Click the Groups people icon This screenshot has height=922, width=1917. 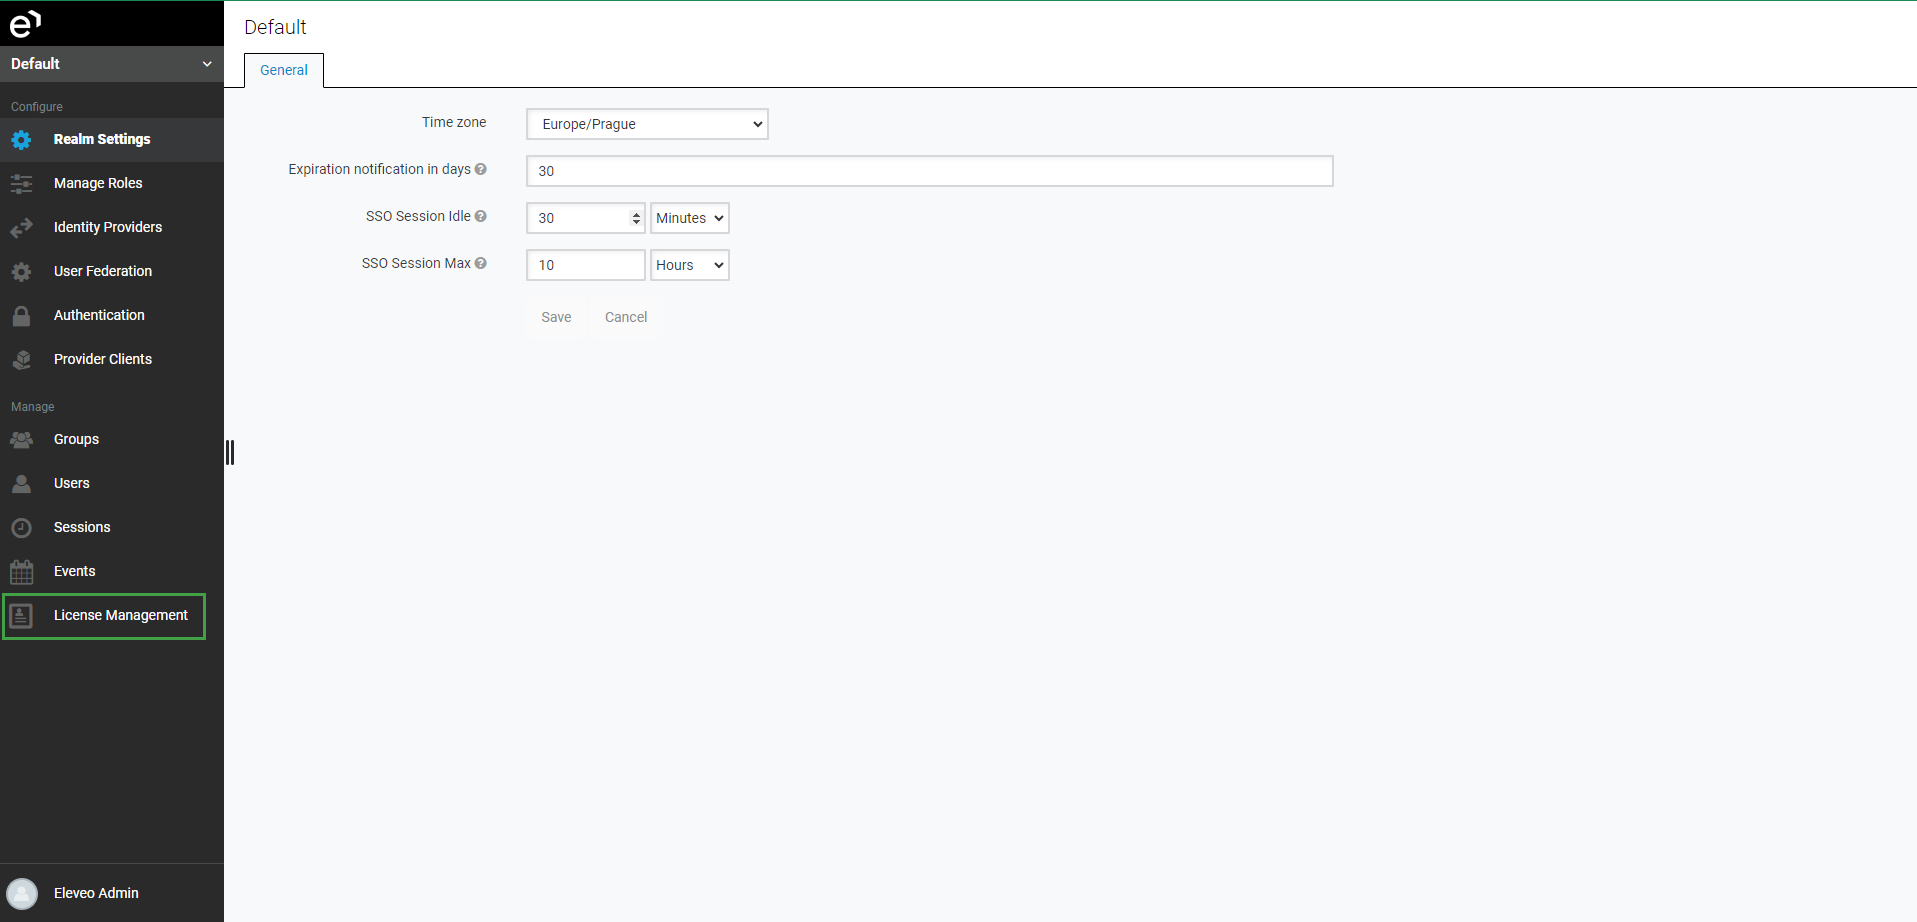tap(21, 440)
